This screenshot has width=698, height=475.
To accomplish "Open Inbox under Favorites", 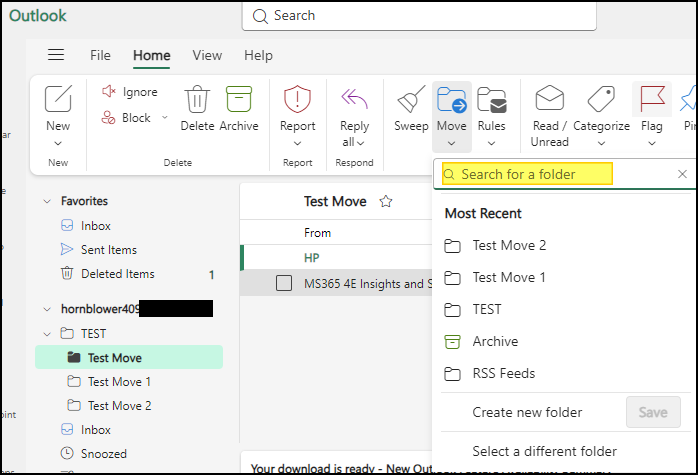I will tap(129, 226).
